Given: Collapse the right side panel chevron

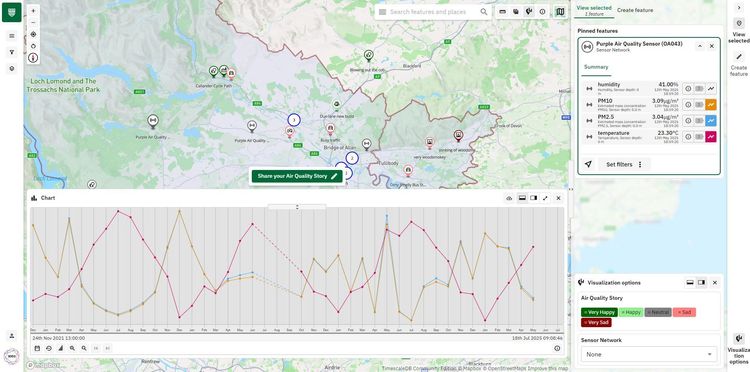Looking at the screenshot, I should pos(739,8).
